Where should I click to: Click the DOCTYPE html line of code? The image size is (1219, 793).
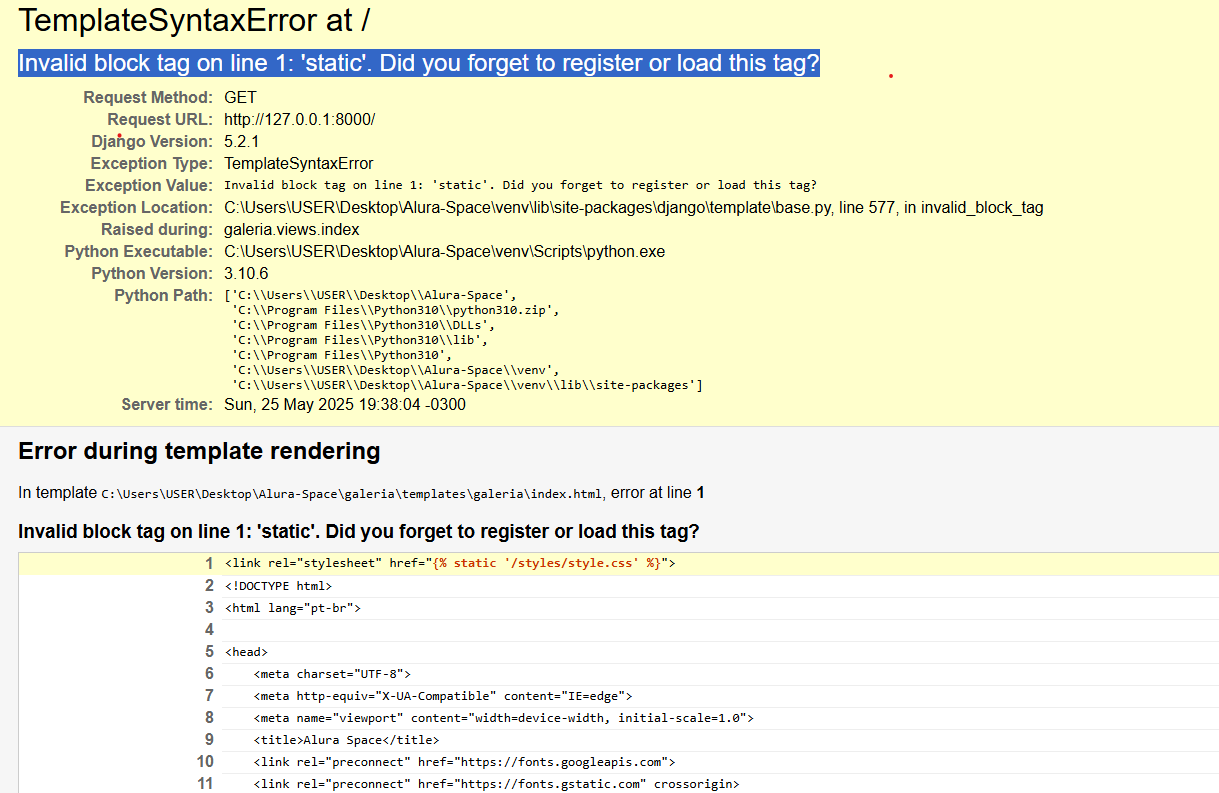[278, 586]
